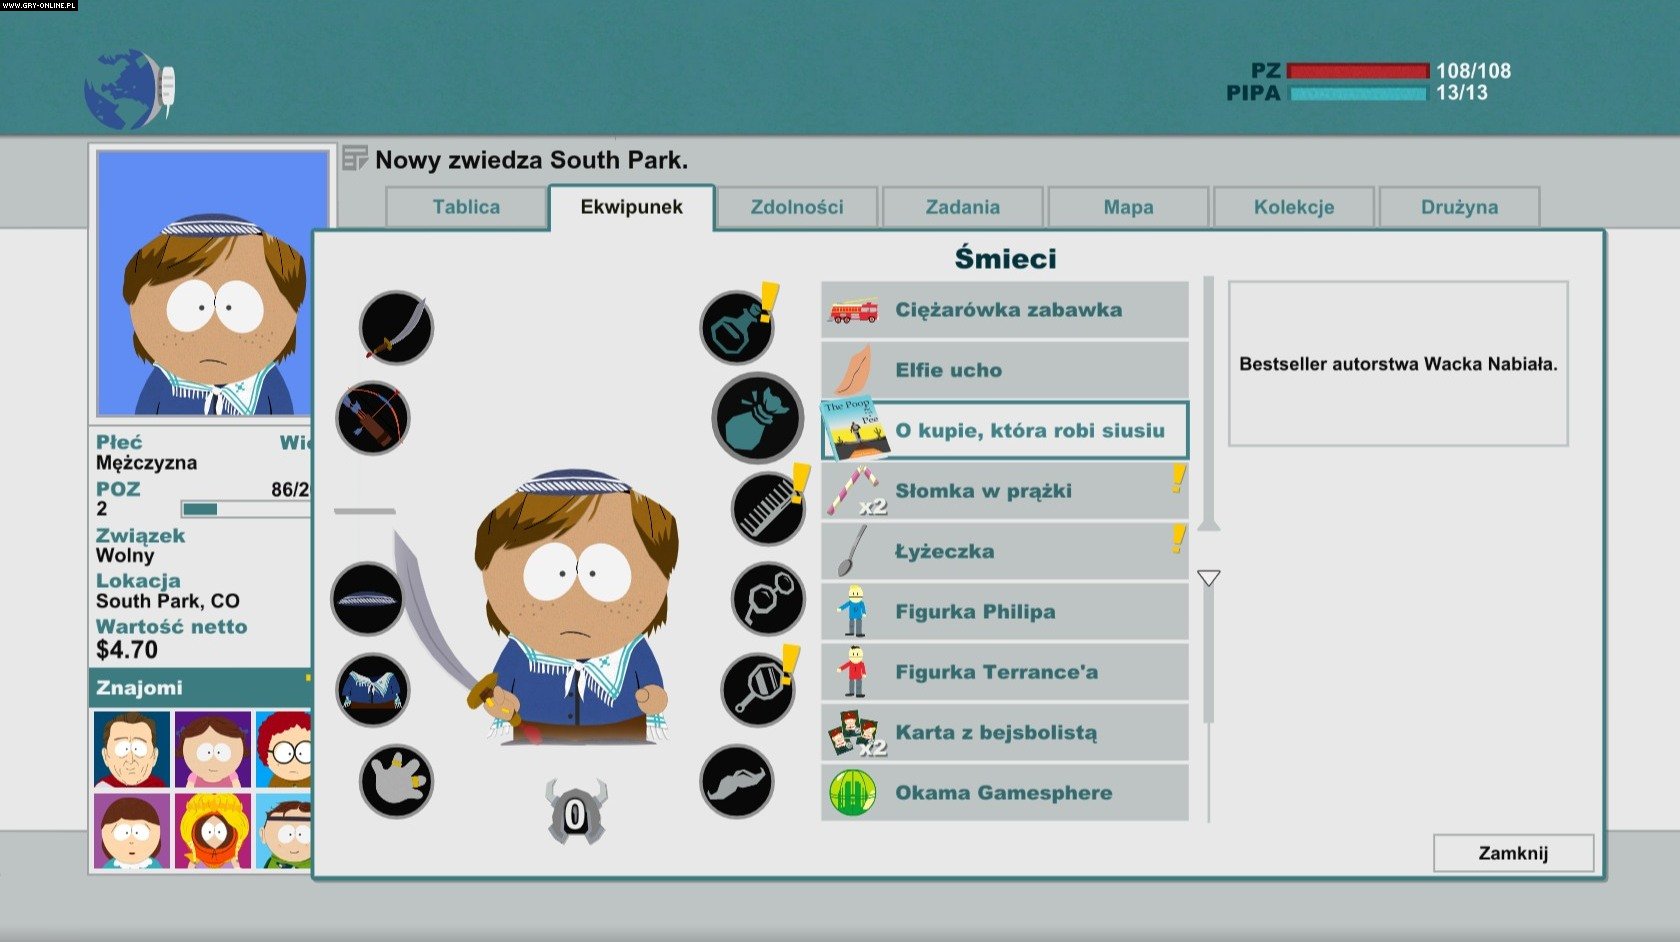The width and height of the screenshot is (1680, 942).
Task: Select the Karta z bejsbolistą item
Action: point(1005,733)
